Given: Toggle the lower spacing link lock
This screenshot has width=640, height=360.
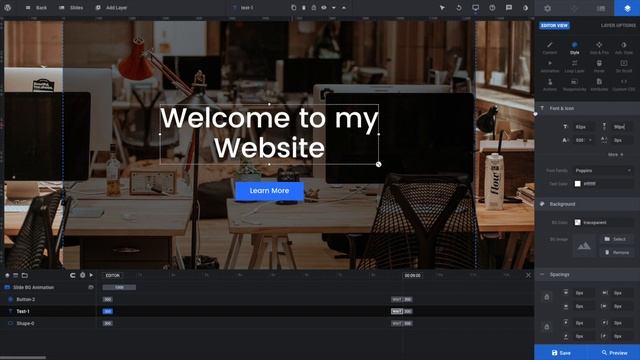Looking at the screenshot, I should click(x=547, y=327).
